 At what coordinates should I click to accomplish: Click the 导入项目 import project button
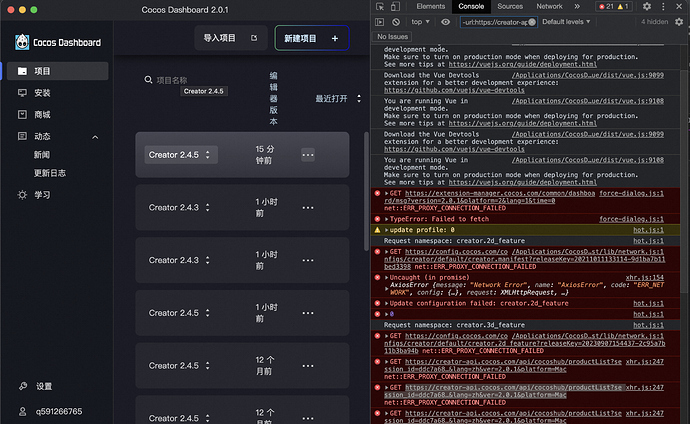(x=231, y=38)
